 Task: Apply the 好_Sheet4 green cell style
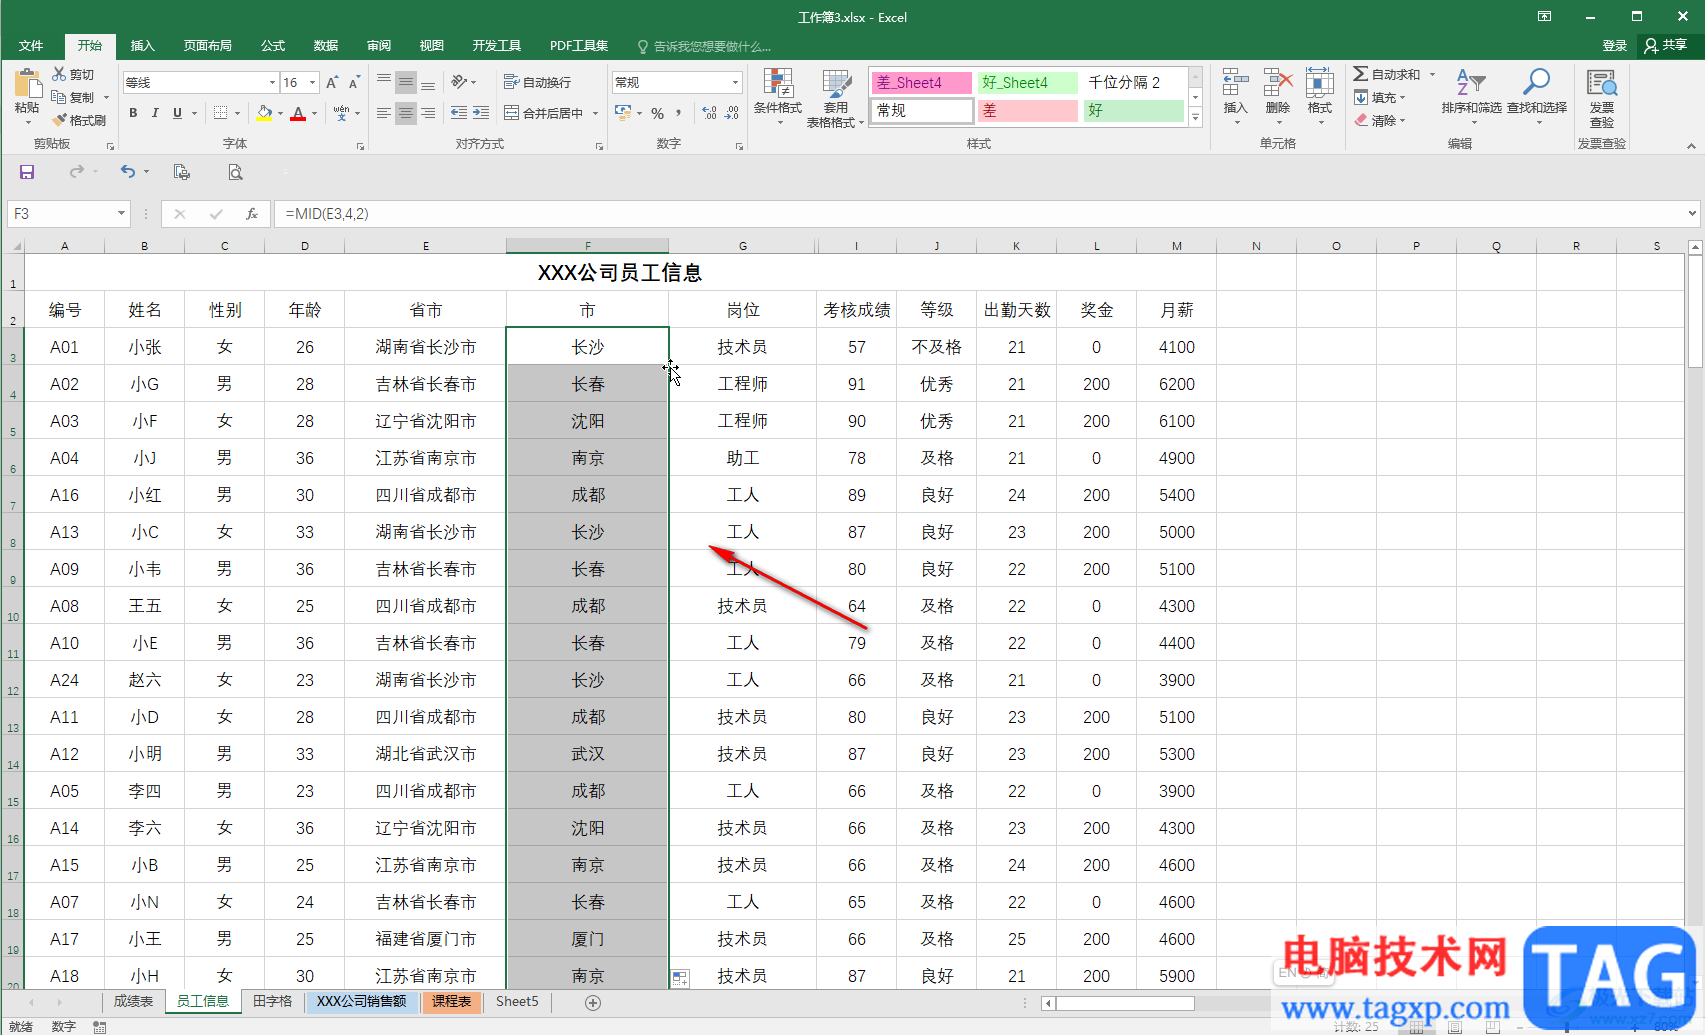[1027, 83]
